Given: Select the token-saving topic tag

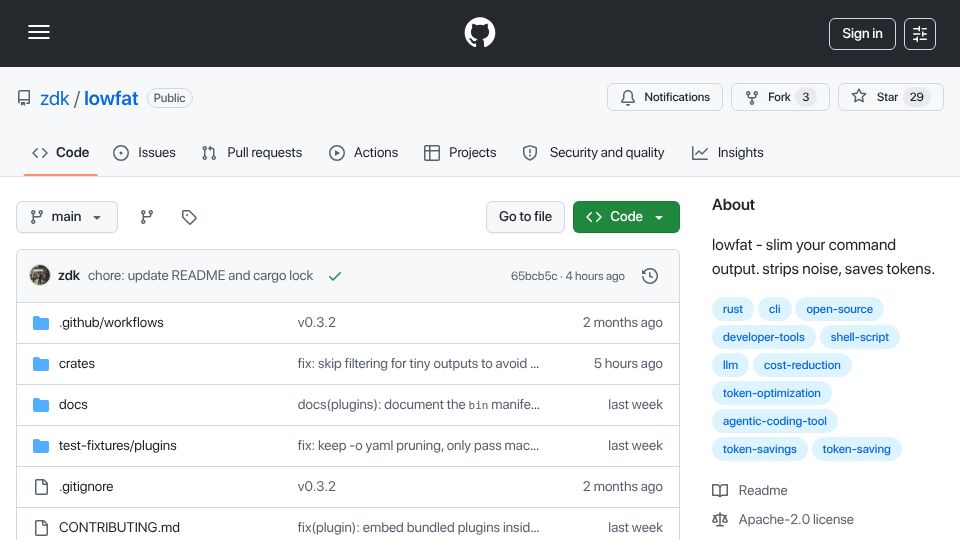Looking at the screenshot, I should (856, 449).
